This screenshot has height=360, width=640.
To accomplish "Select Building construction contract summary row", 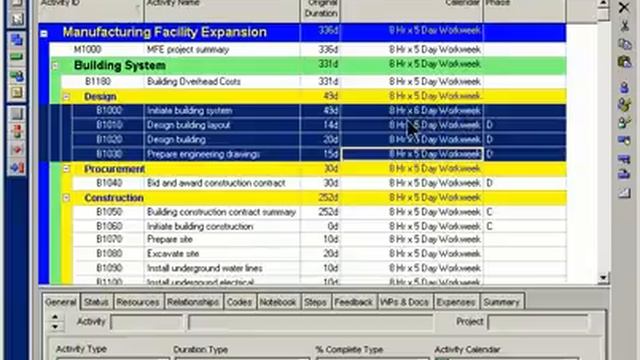I will 319,212.
